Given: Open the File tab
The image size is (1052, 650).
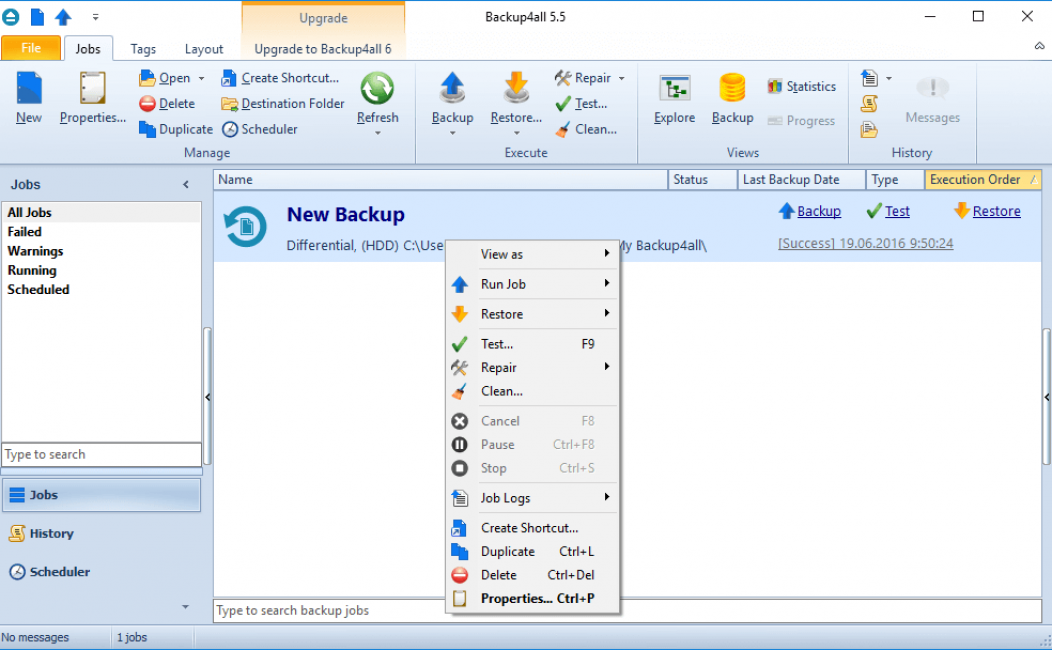Looking at the screenshot, I should pyautogui.click(x=31, y=48).
